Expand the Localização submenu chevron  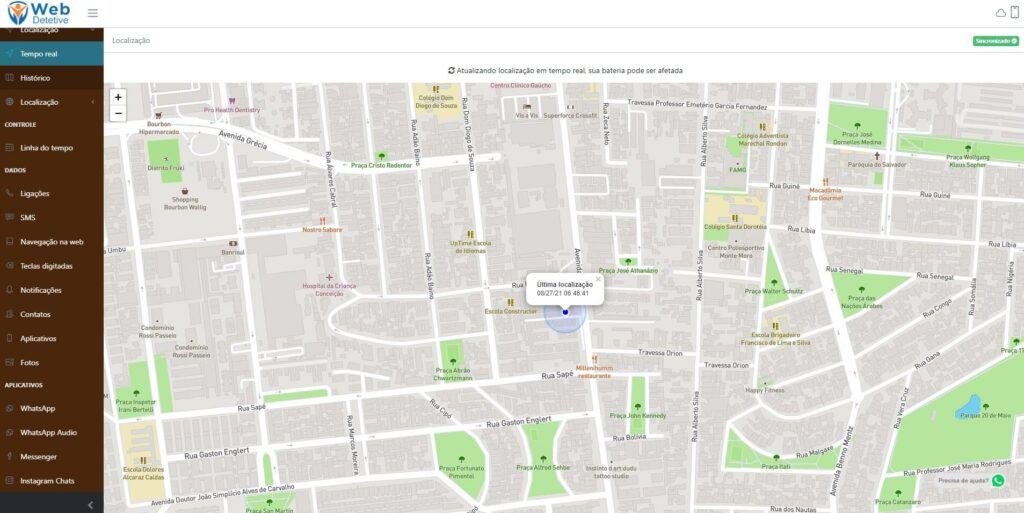[92, 102]
